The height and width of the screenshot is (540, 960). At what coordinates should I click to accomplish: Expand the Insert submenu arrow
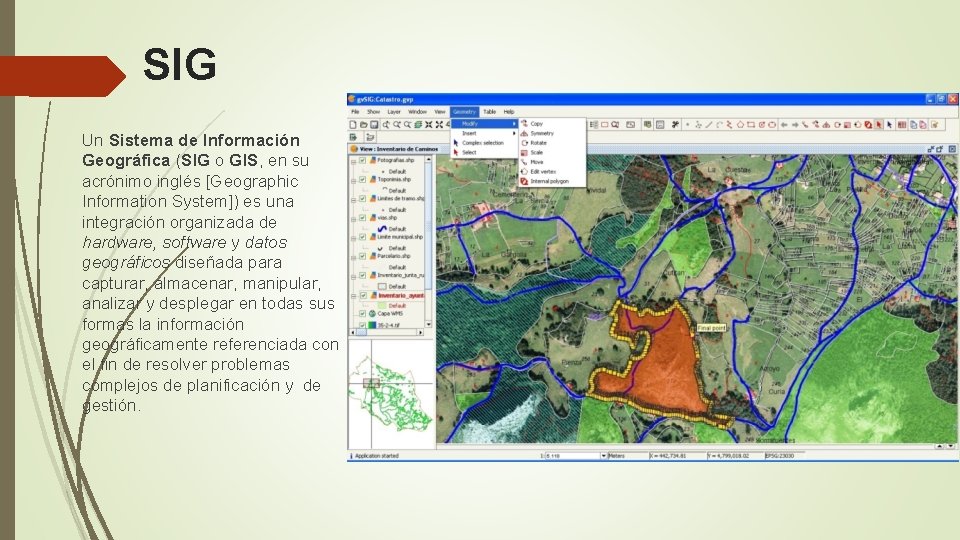coord(514,133)
